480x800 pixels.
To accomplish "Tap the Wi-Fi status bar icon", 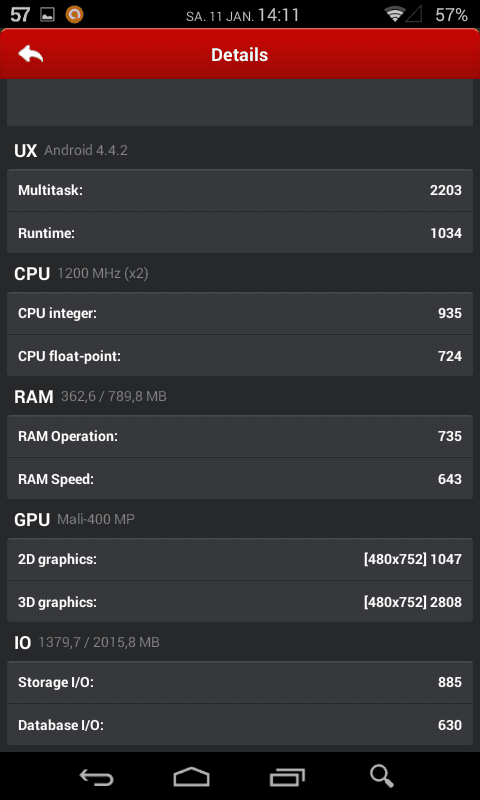I will coord(395,15).
